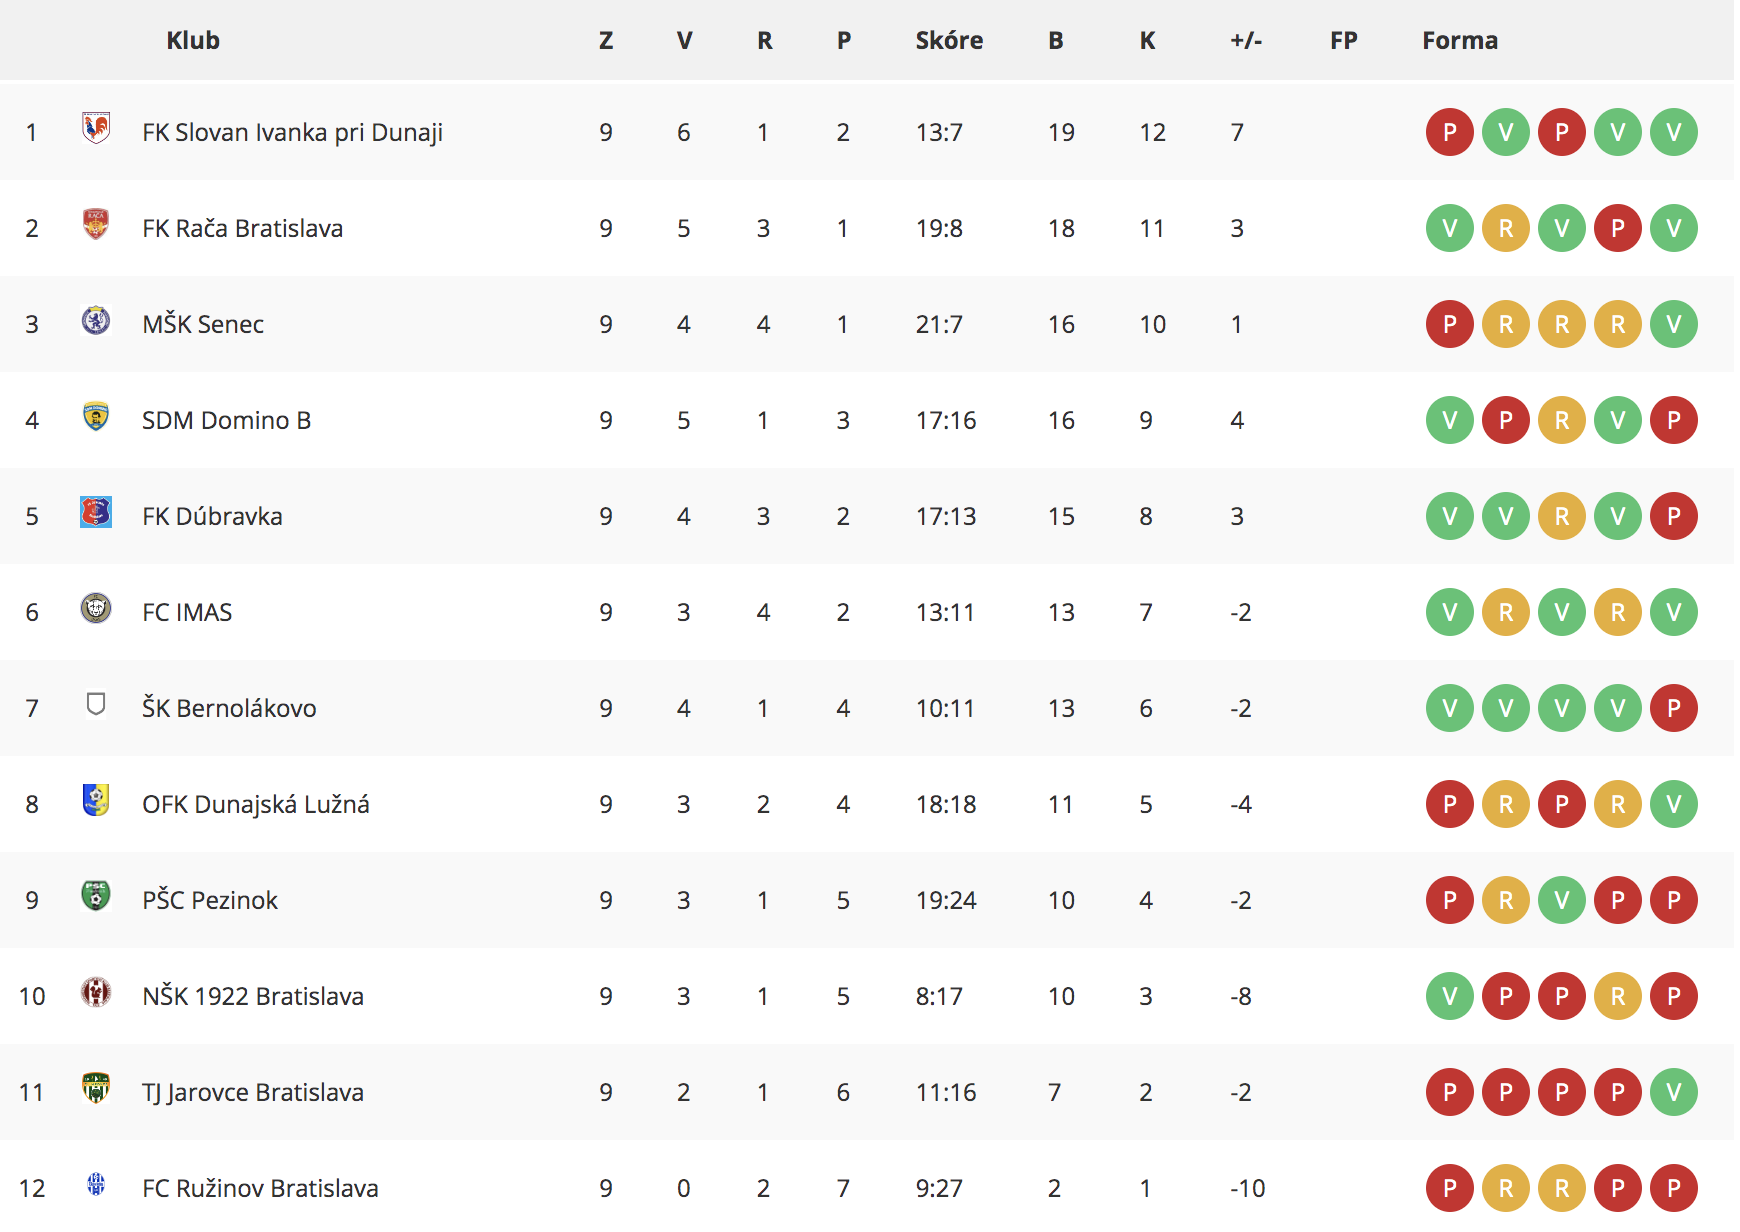Select FC Ružinov Bratislava team name
This screenshot has height=1232, width=1740.
260,1188
